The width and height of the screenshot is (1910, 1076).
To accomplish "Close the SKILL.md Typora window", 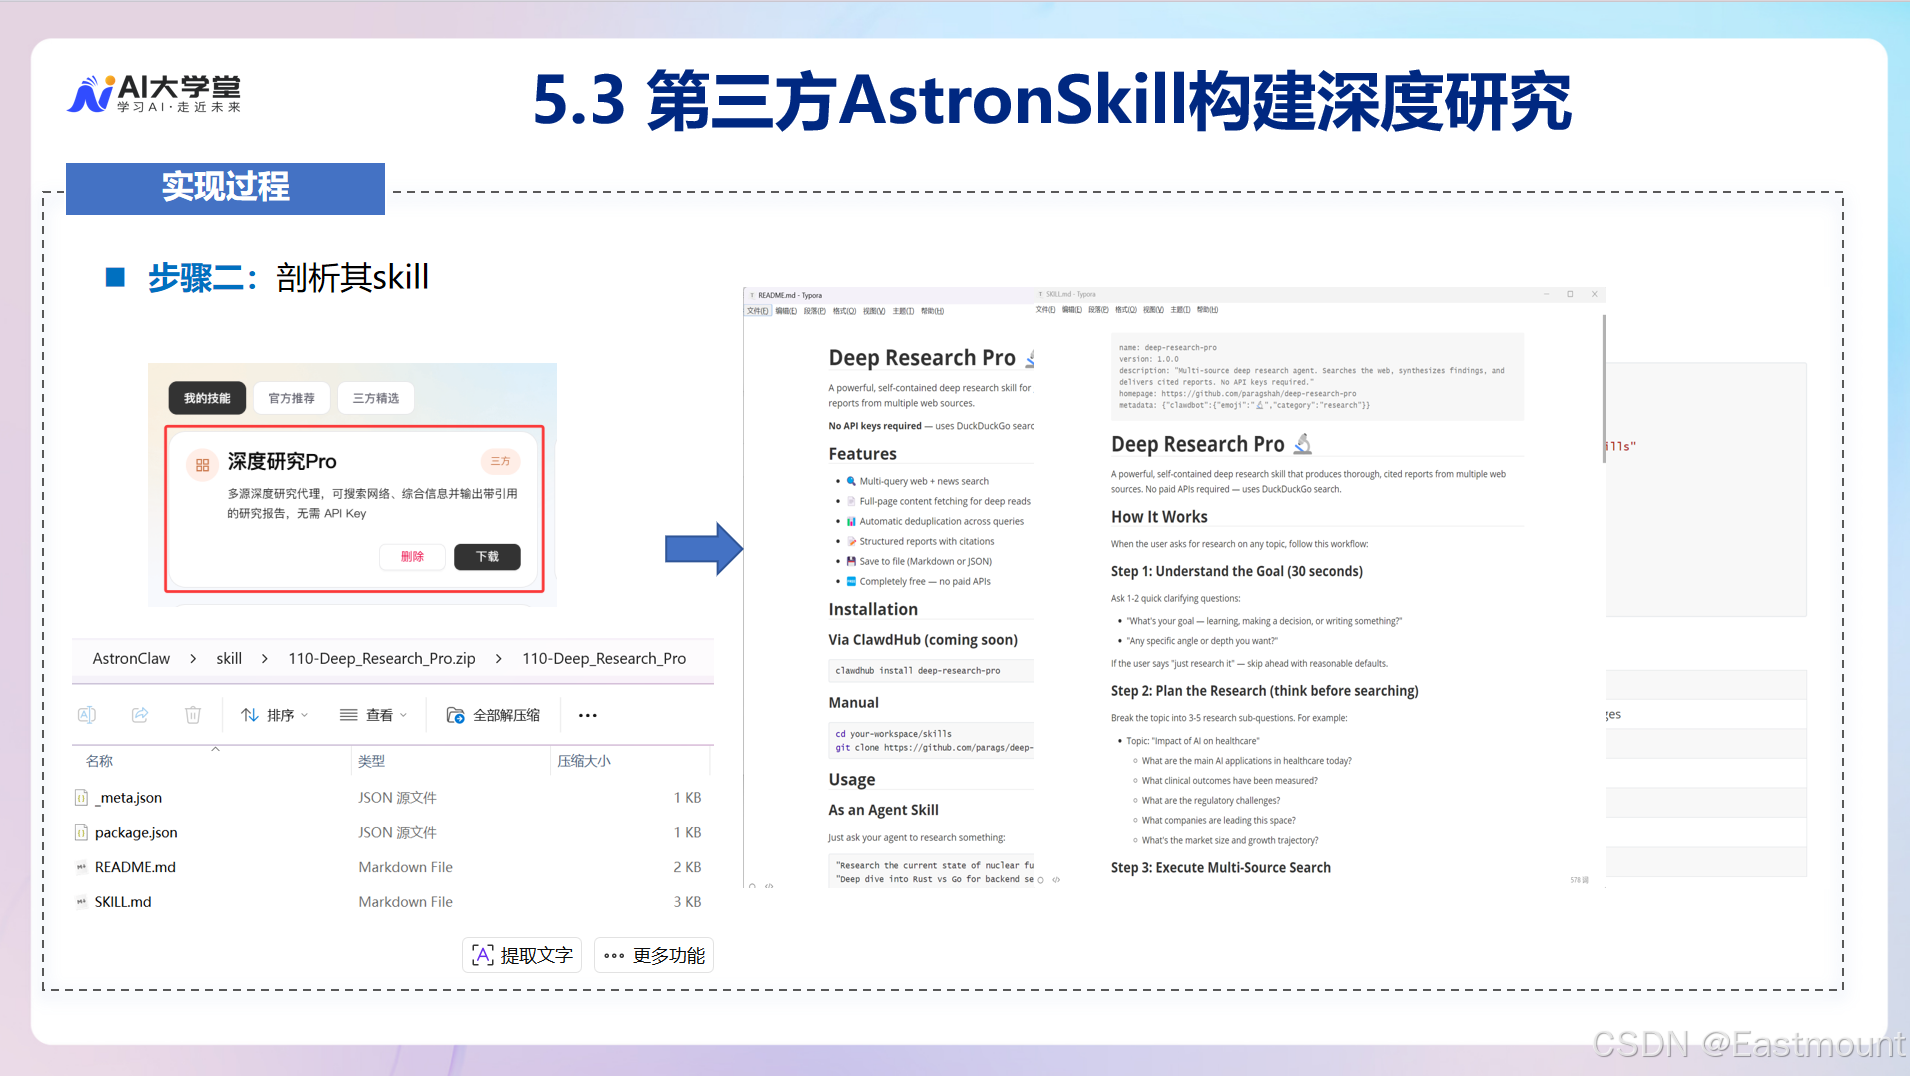I will 1595,294.
